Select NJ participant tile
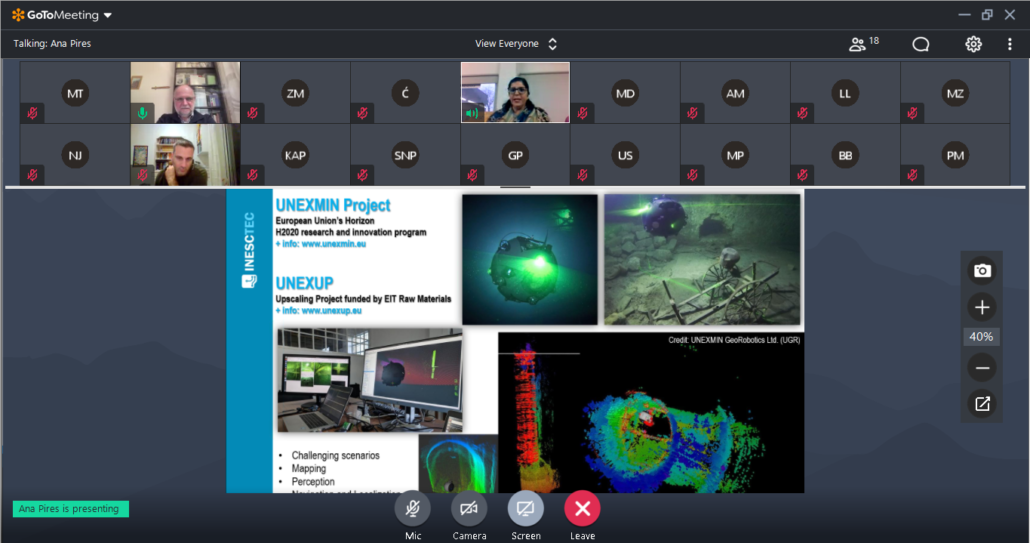This screenshot has width=1030, height=543. (x=75, y=155)
